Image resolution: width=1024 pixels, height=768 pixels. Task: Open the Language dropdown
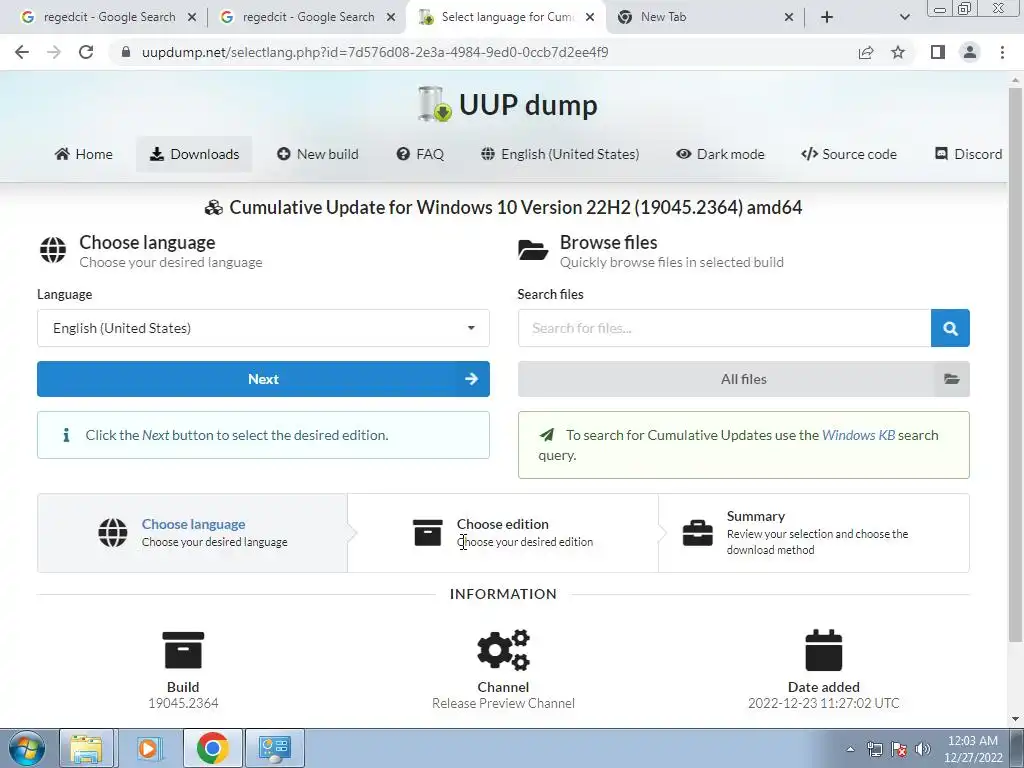point(263,328)
